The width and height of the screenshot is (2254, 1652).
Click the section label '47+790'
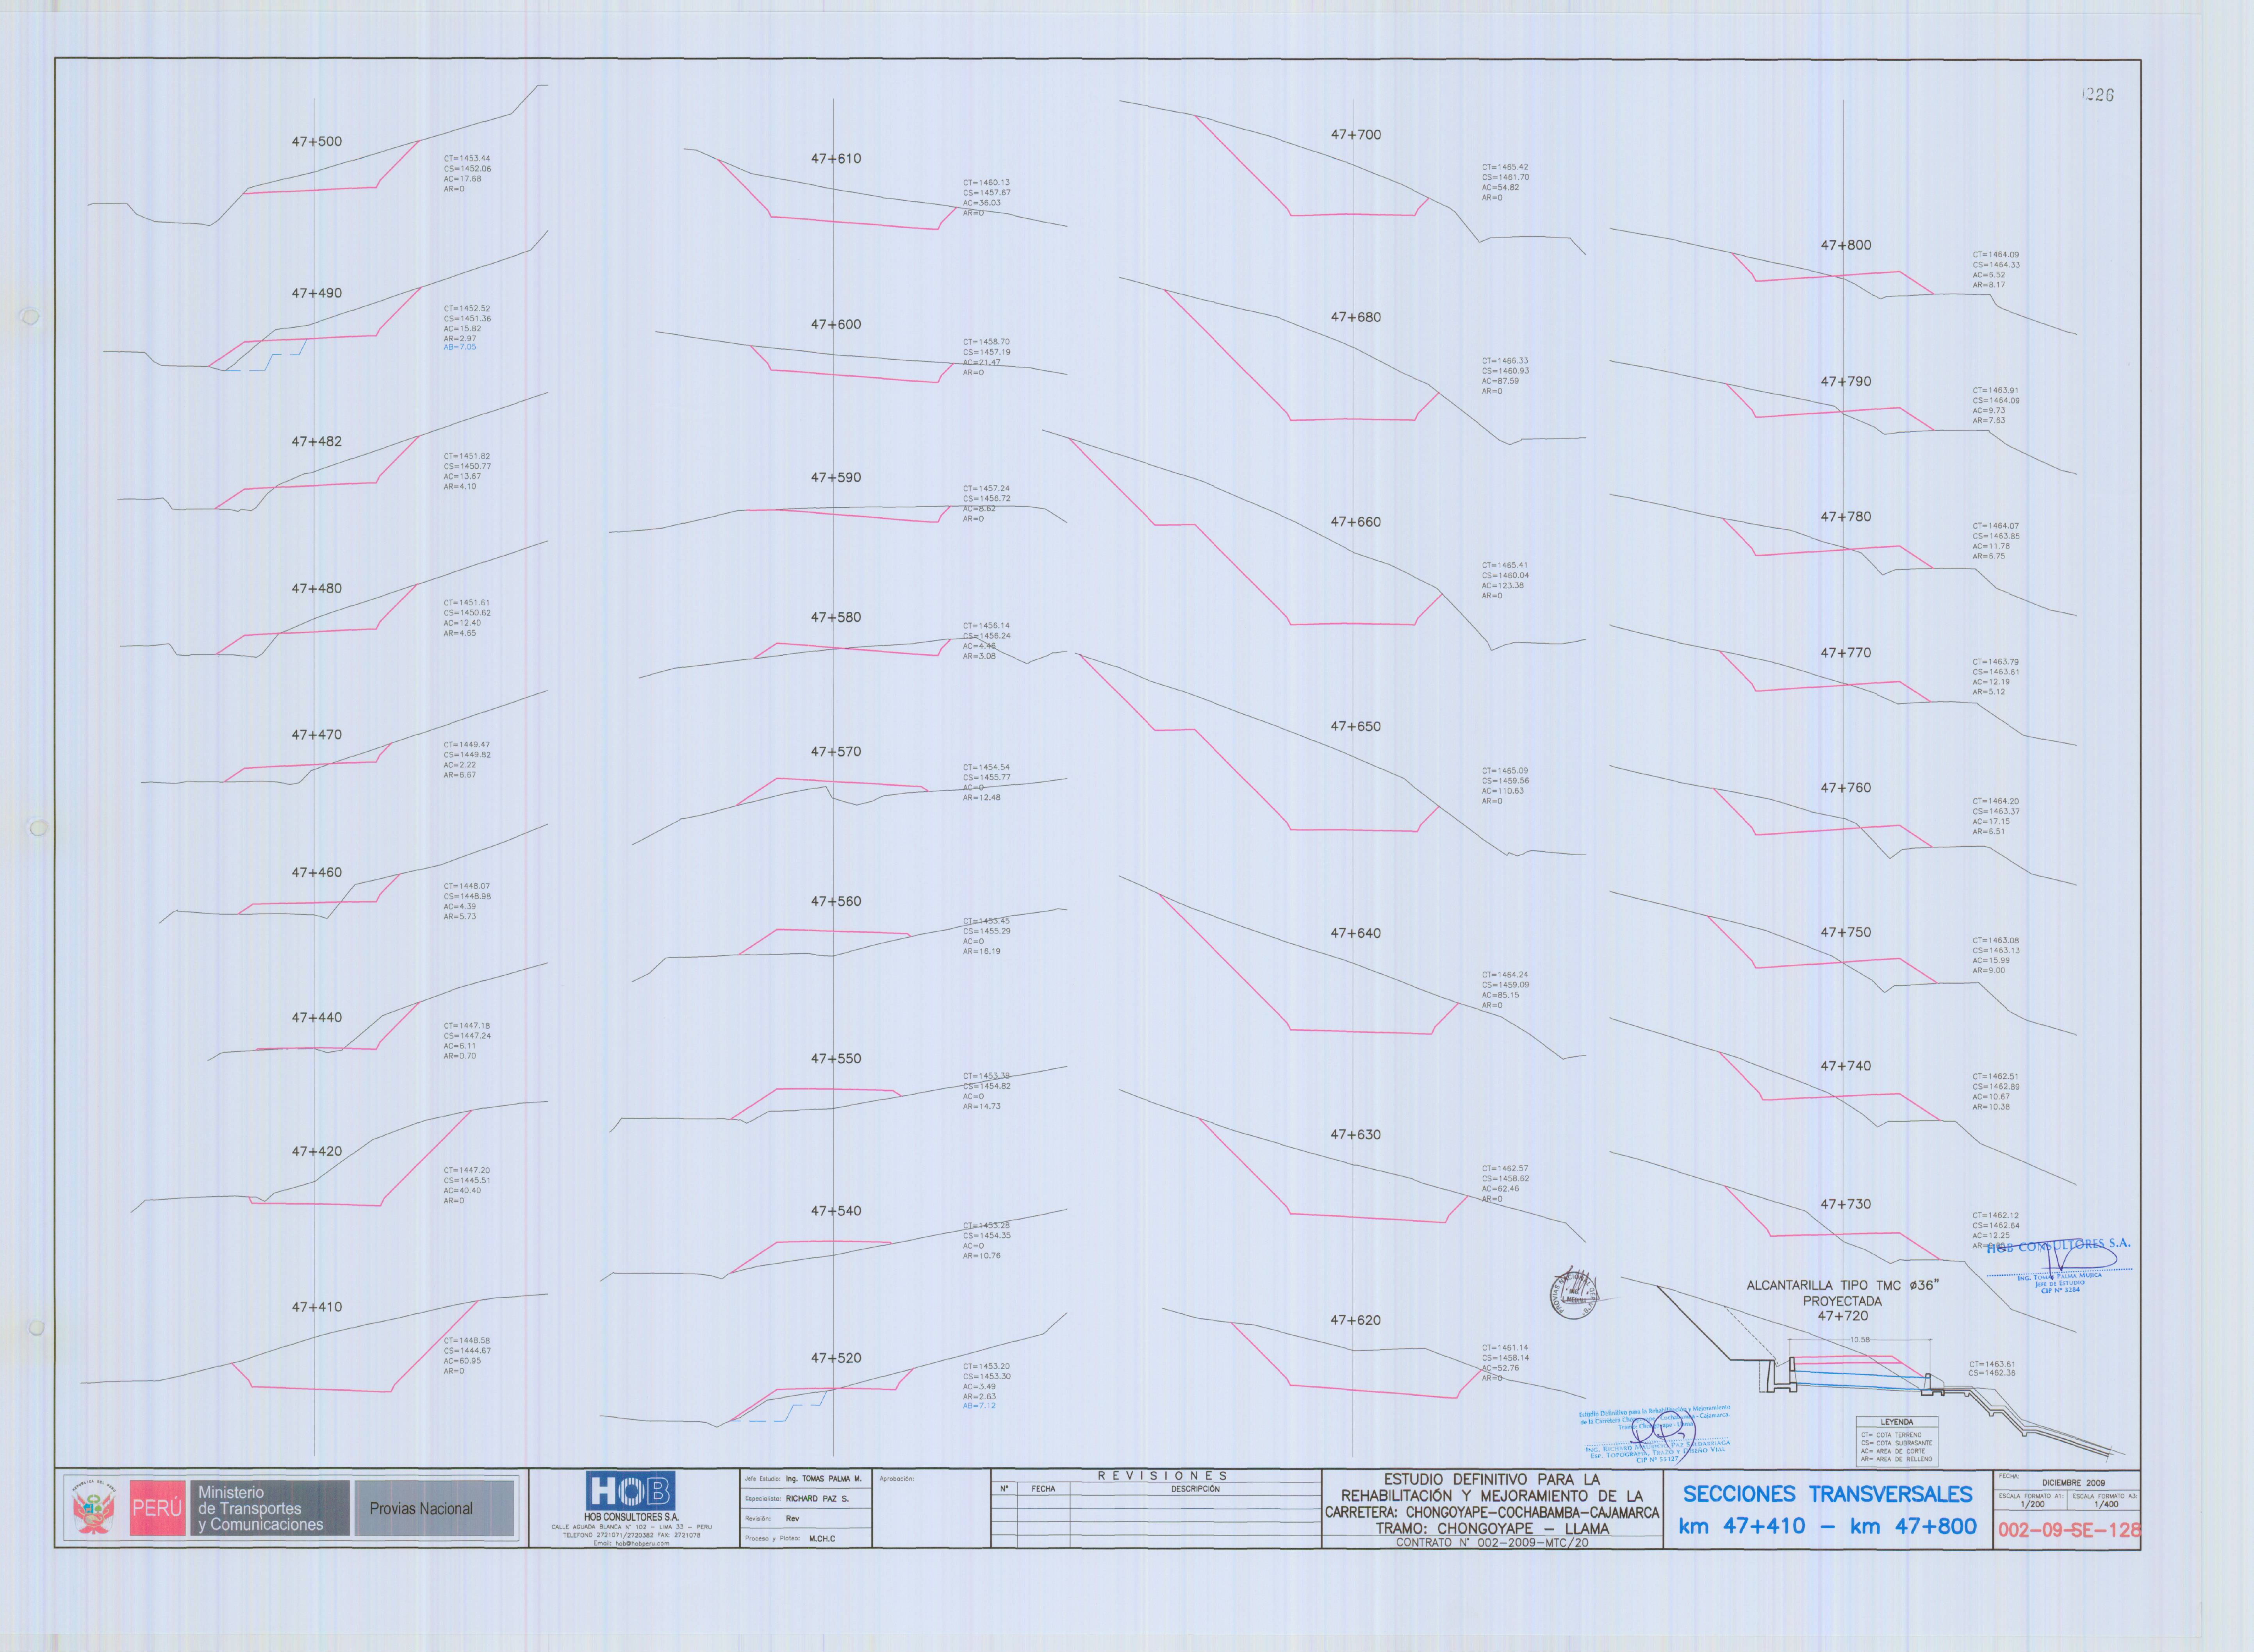[x=1845, y=381]
